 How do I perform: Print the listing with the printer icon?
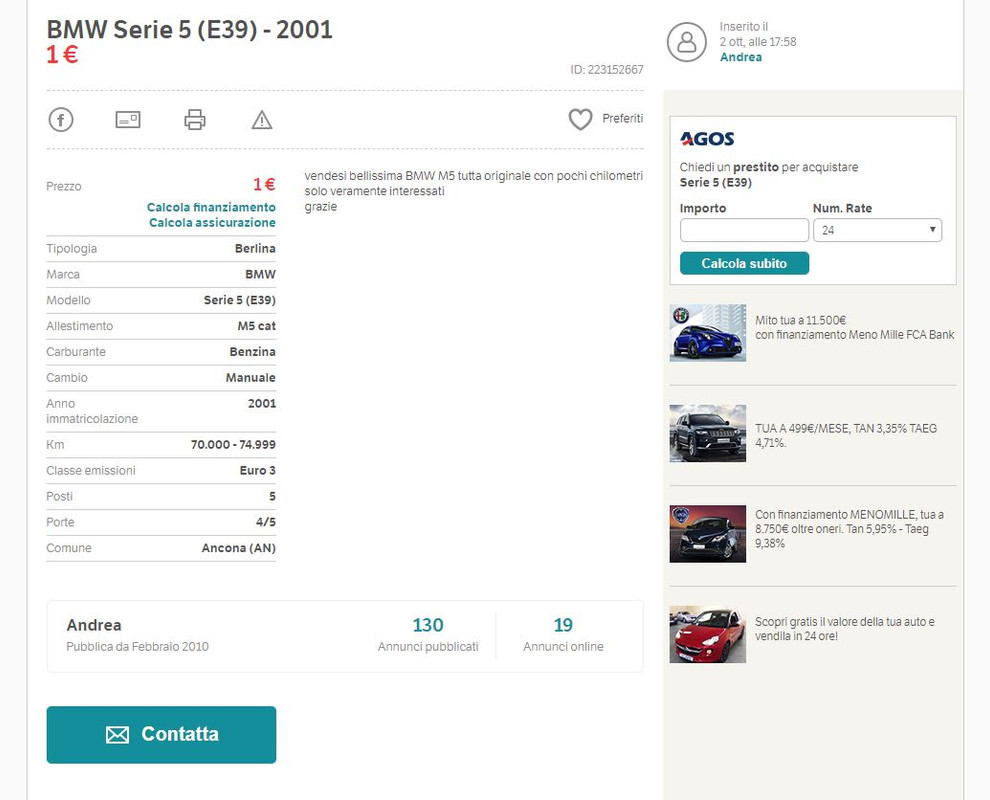click(x=194, y=119)
